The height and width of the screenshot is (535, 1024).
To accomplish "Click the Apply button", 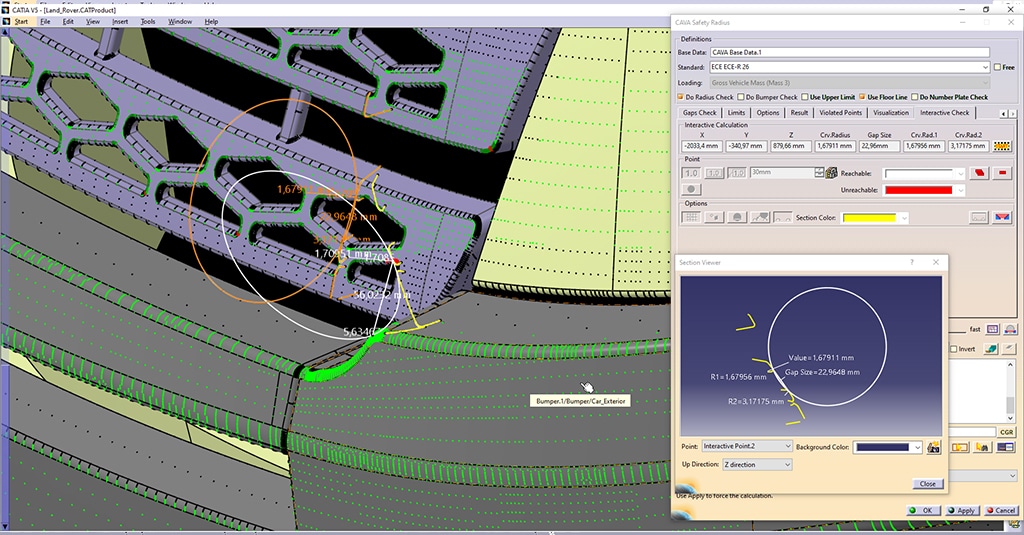I will coord(962,510).
